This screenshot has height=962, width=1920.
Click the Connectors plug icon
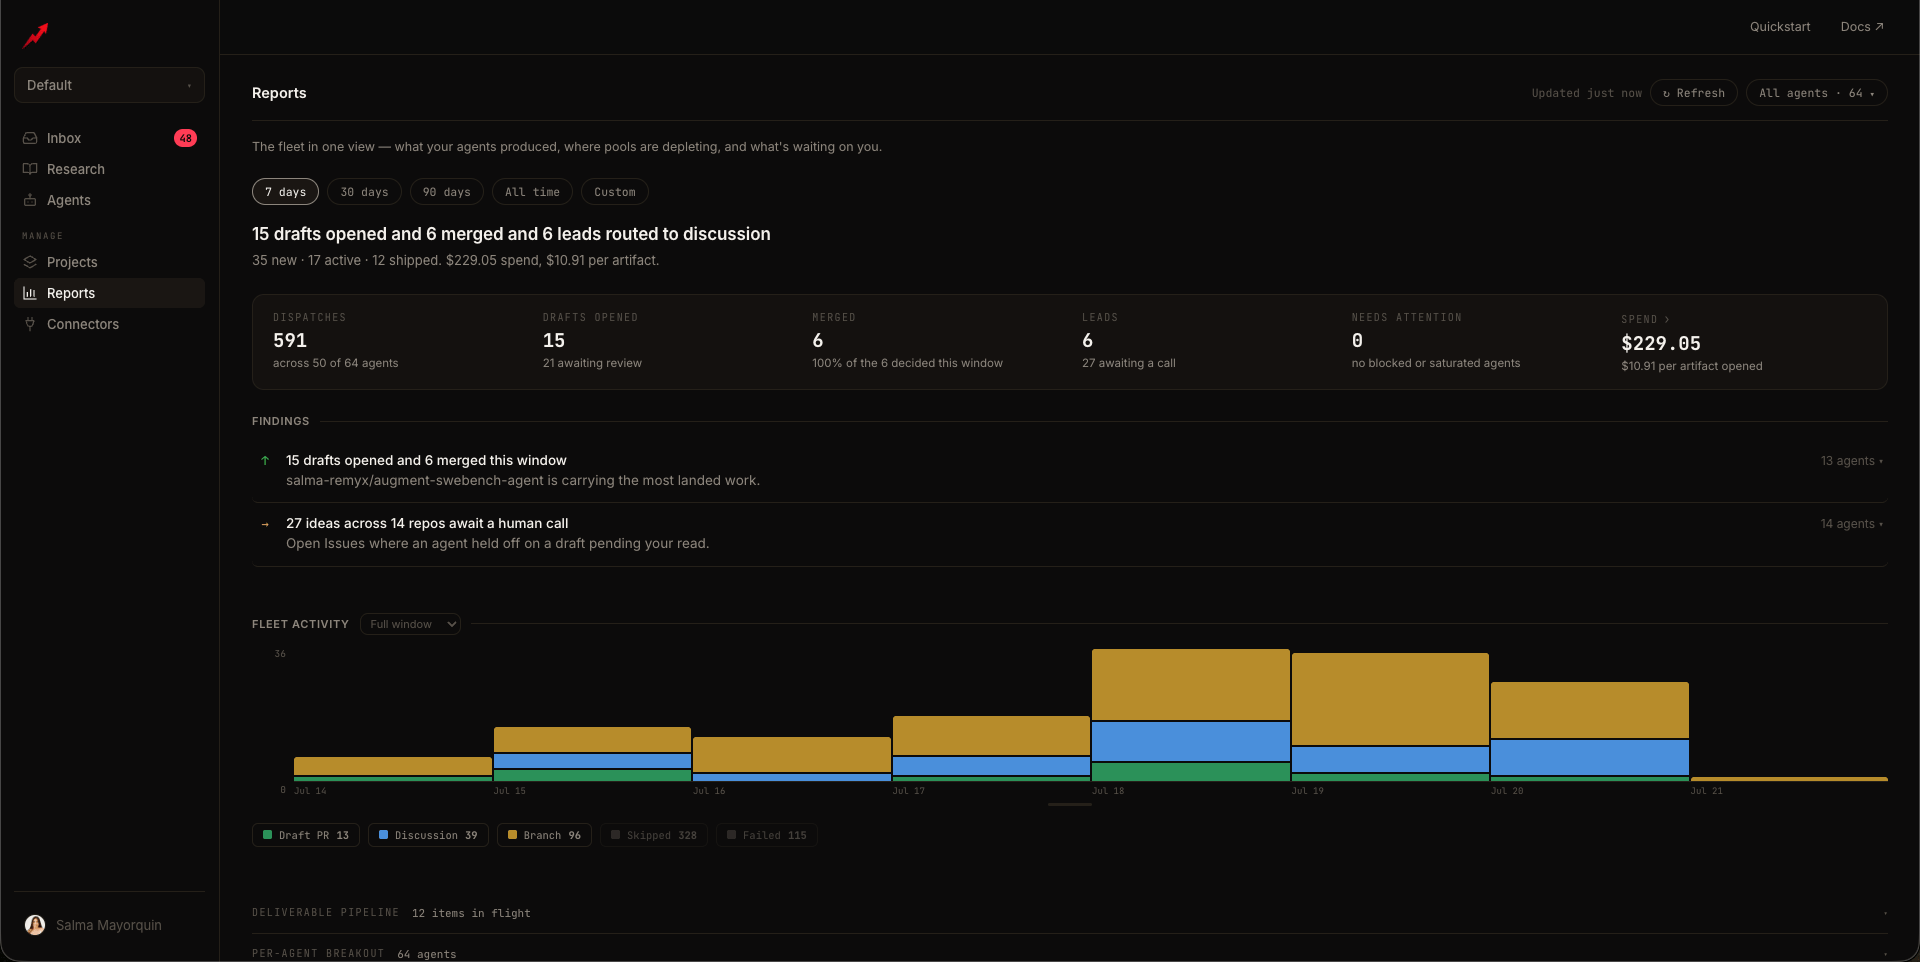(x=30, y=324)
